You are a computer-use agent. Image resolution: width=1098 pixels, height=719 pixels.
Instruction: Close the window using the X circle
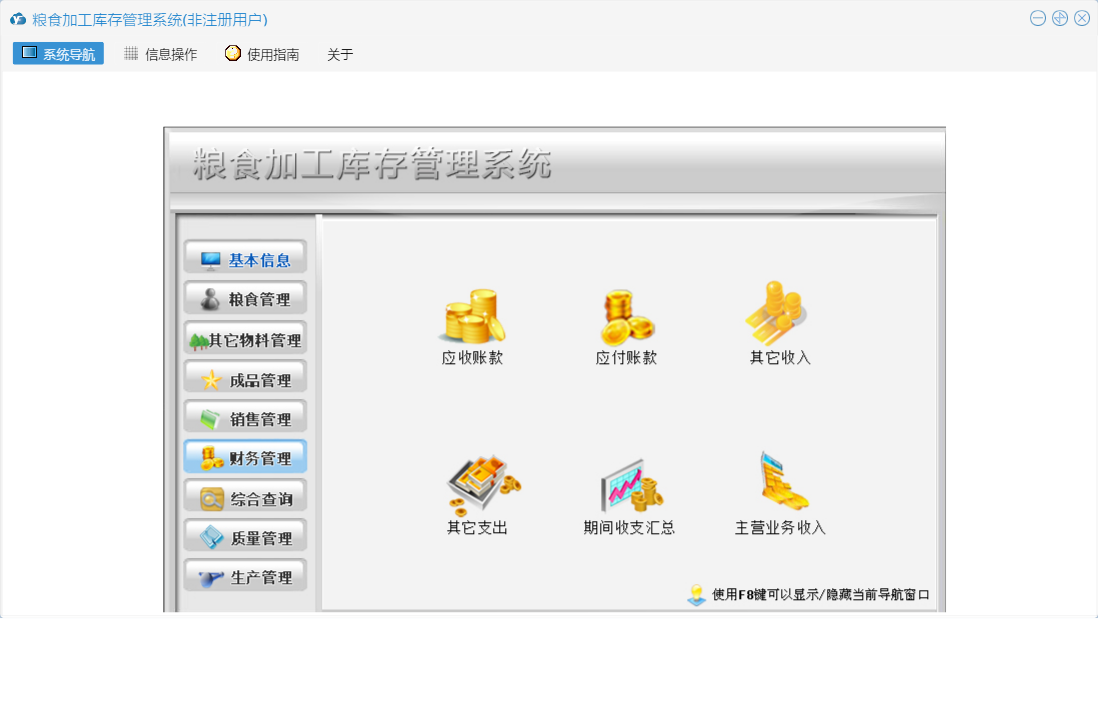[x=1082, y=19]
